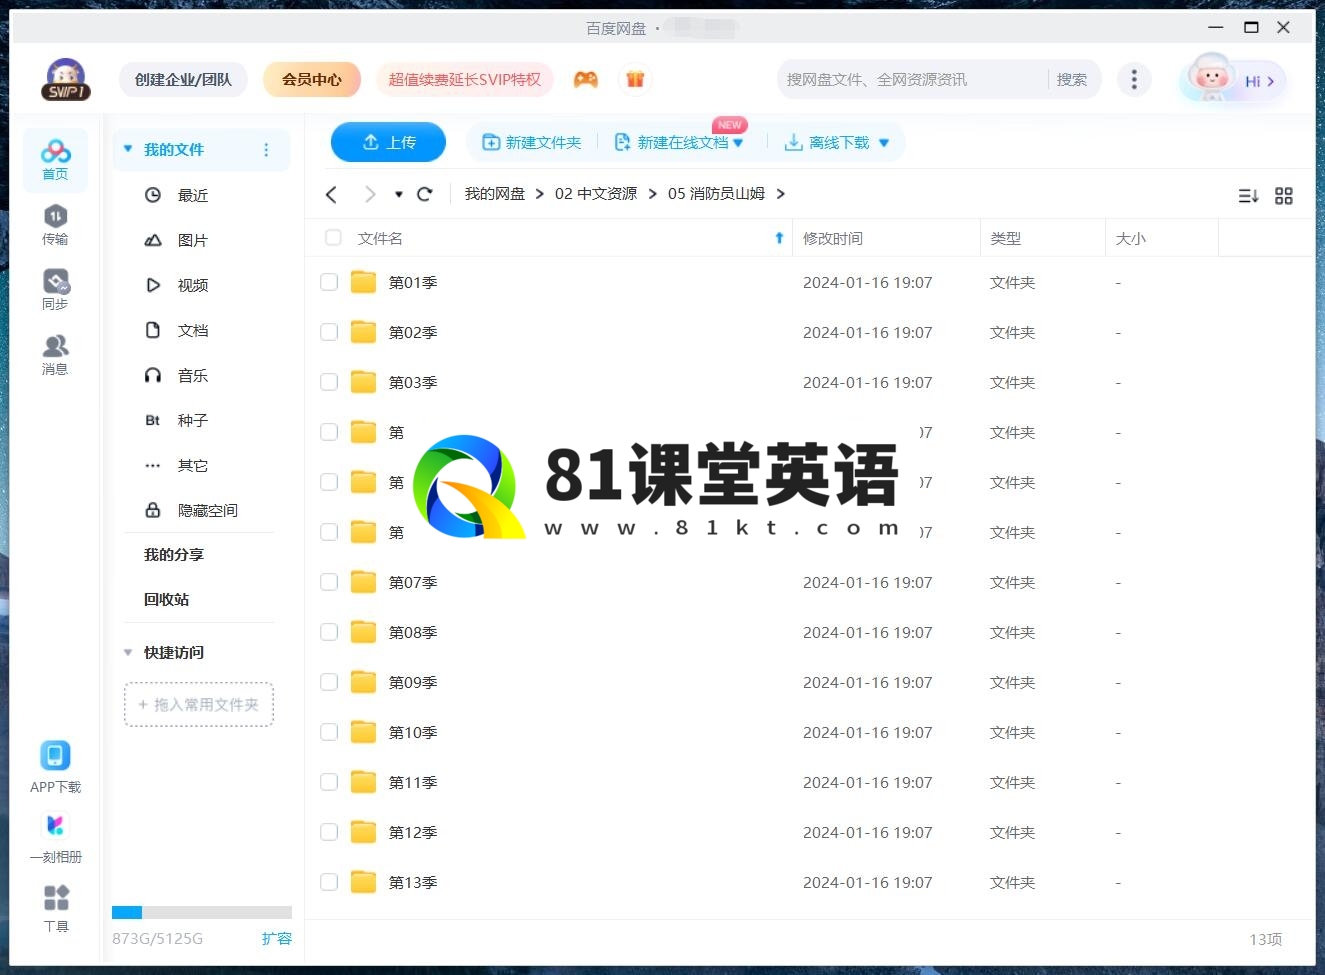Open folder icon of 第01季
The width and height of the screenshot is (1325, 975).
[364, 282]
